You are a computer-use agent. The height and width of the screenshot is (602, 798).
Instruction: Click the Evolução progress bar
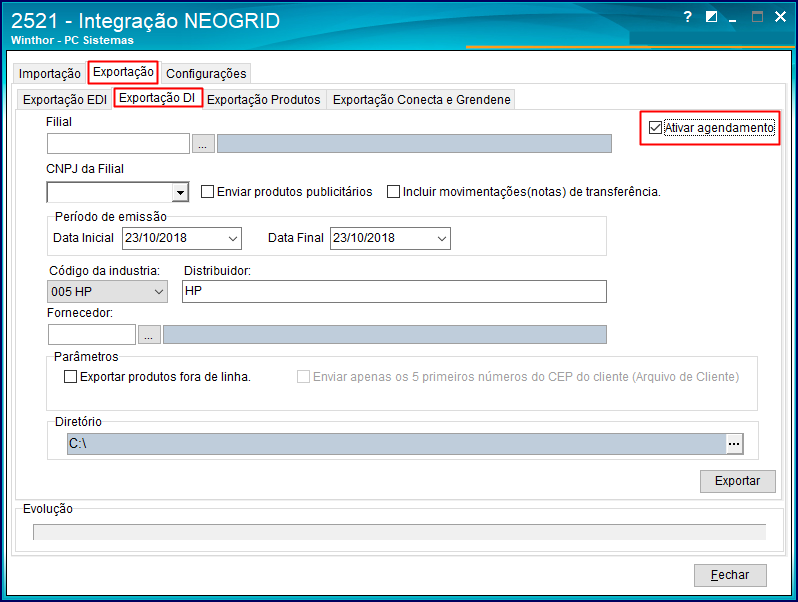(x=400, y=532)
